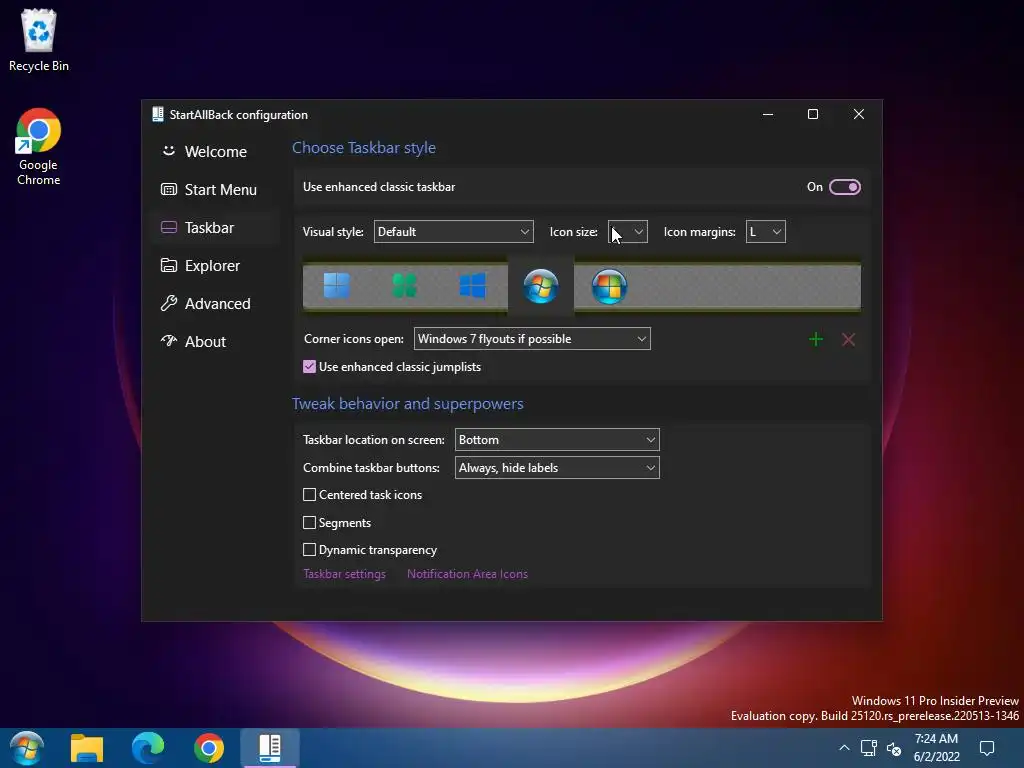Viewport: 1024px width, 768px height.
Task: Go to Start Menu settings
Action: tap(215, 189)
